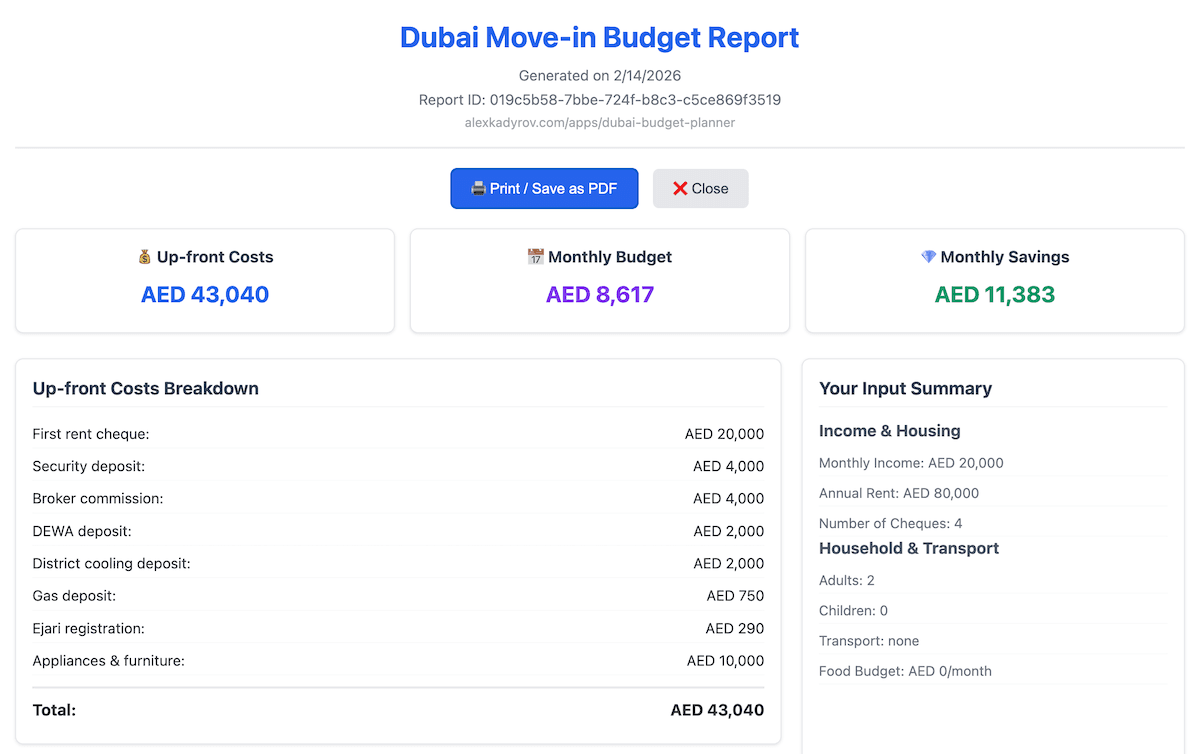
Task: Click the Generated on 2/14/2026 text
Action: click(600, 75)
